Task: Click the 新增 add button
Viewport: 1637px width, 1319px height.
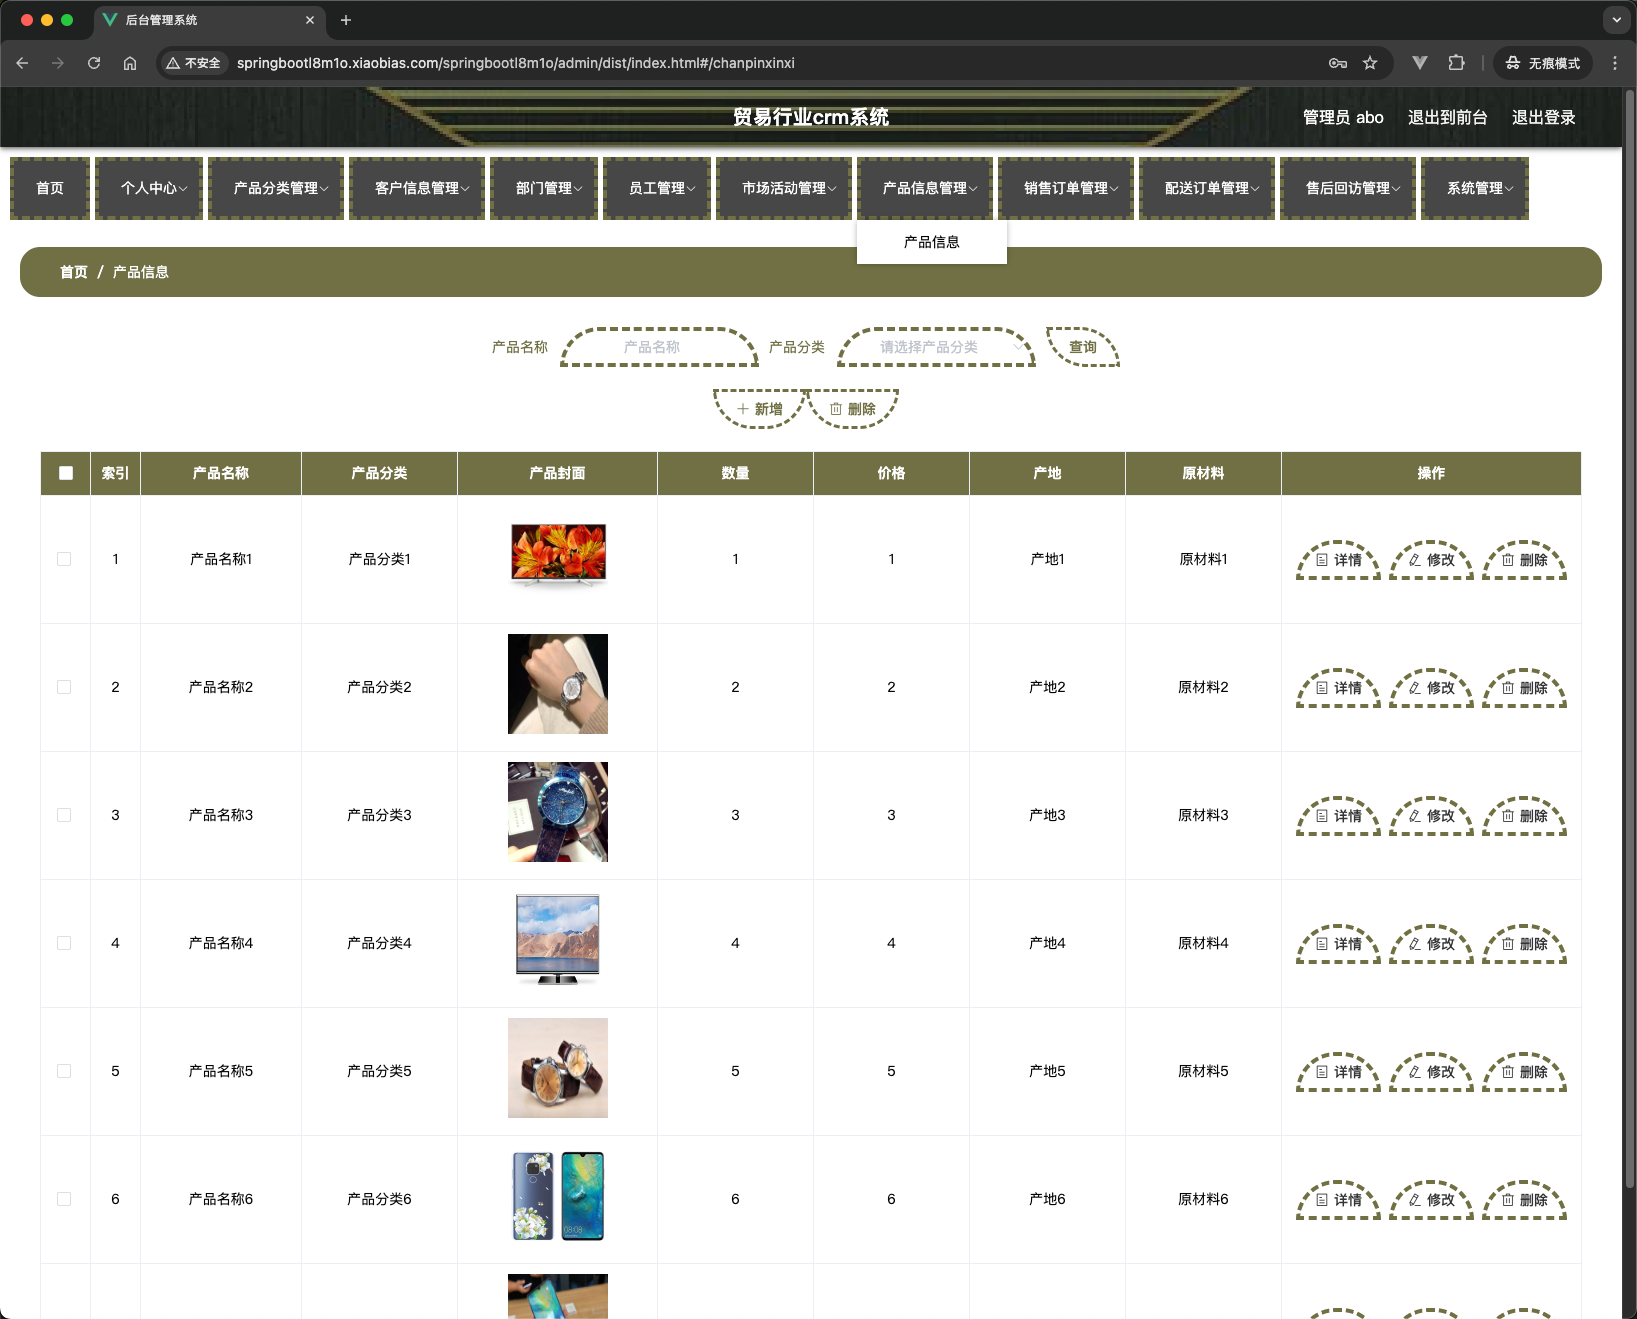Action: [760, 409]
